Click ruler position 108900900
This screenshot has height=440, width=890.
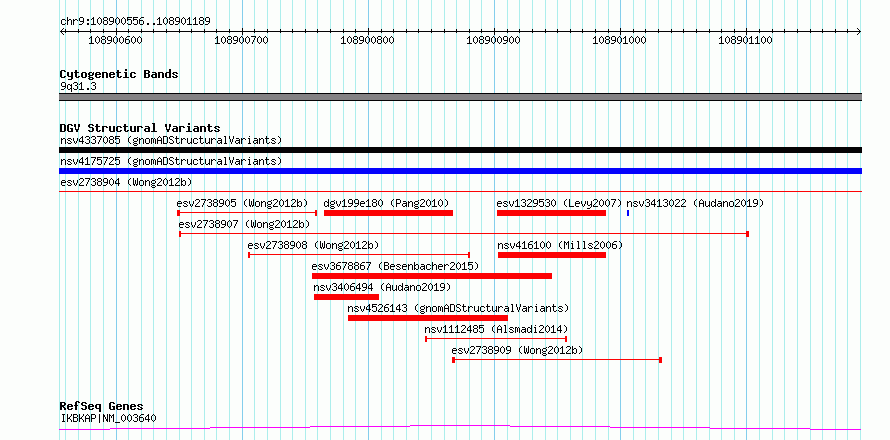pos(493,40)
